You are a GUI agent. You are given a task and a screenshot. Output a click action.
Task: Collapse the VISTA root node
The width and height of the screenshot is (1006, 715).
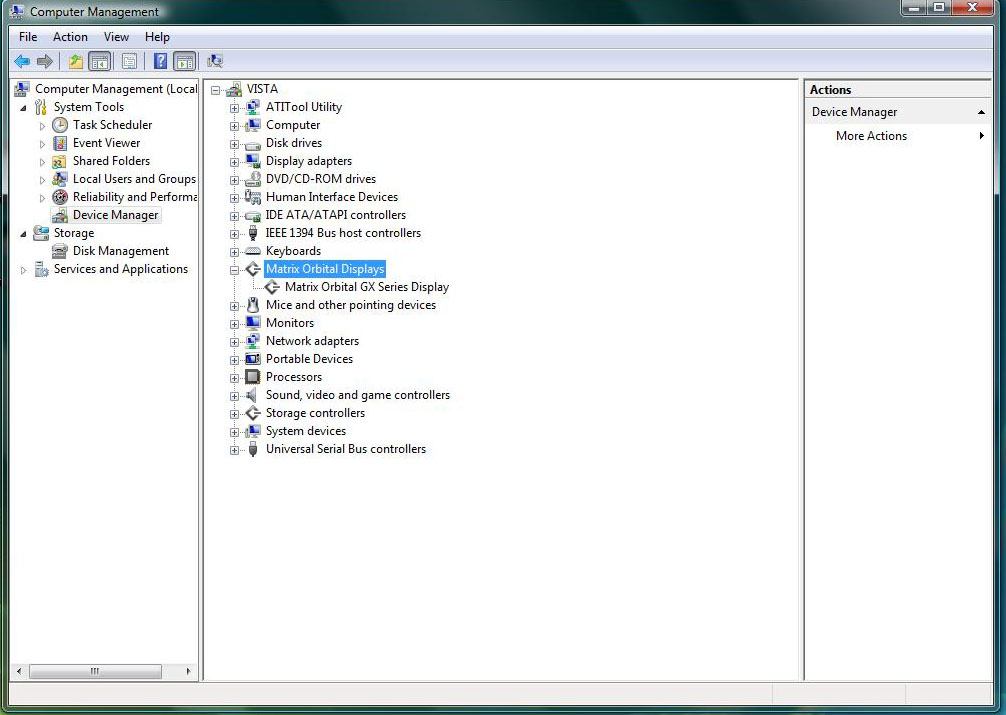[x=216, y=90]
